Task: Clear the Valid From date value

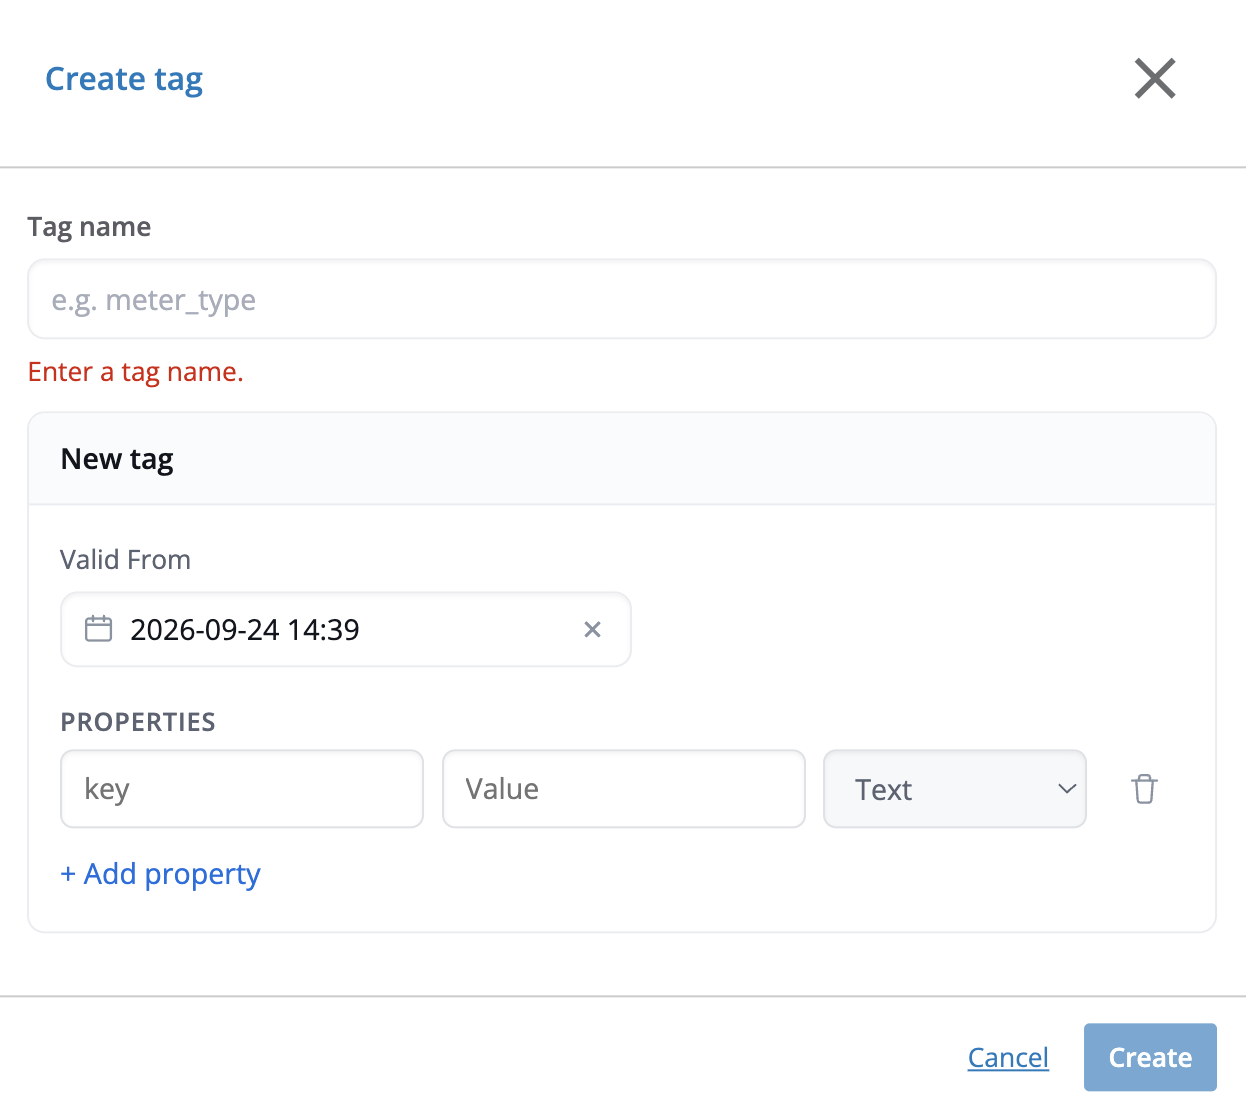Action: pyautogui.click(x=592, y=629)
